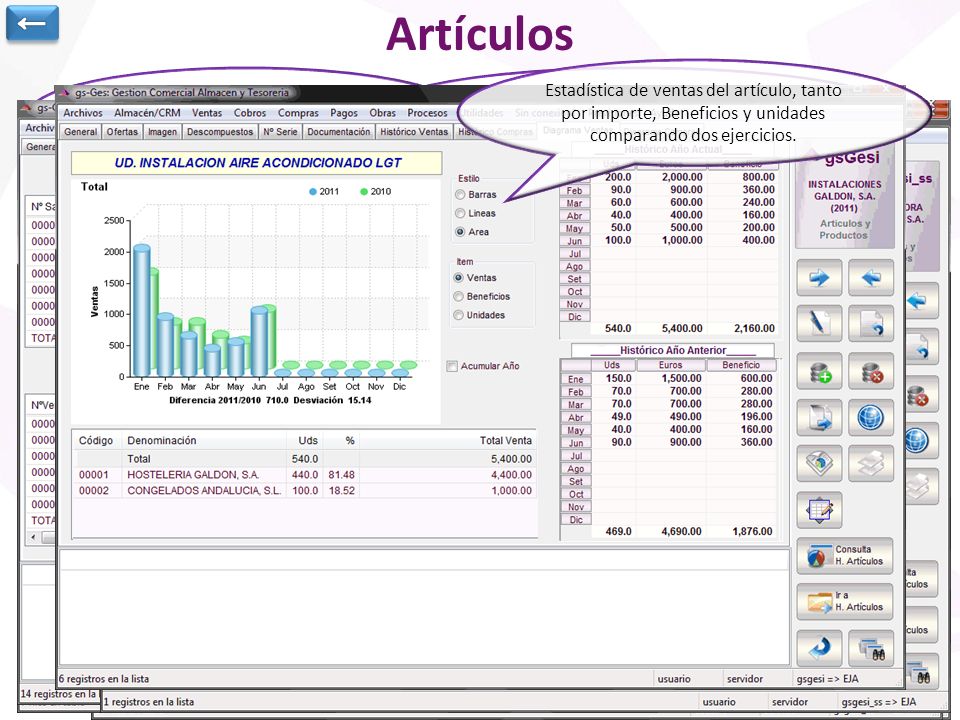The height and width of the screenshot is (720, 960).
Task: Click the edit document pen icon
Action: [x=819, y=324]
